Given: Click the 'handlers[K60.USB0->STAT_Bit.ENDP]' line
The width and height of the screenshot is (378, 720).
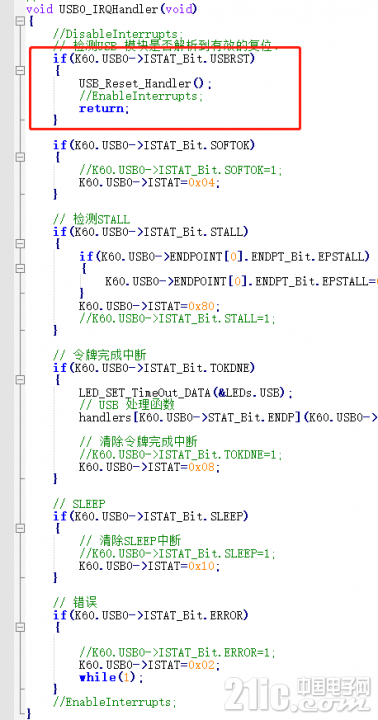Looking at the screenshot, I should [228, 417].
